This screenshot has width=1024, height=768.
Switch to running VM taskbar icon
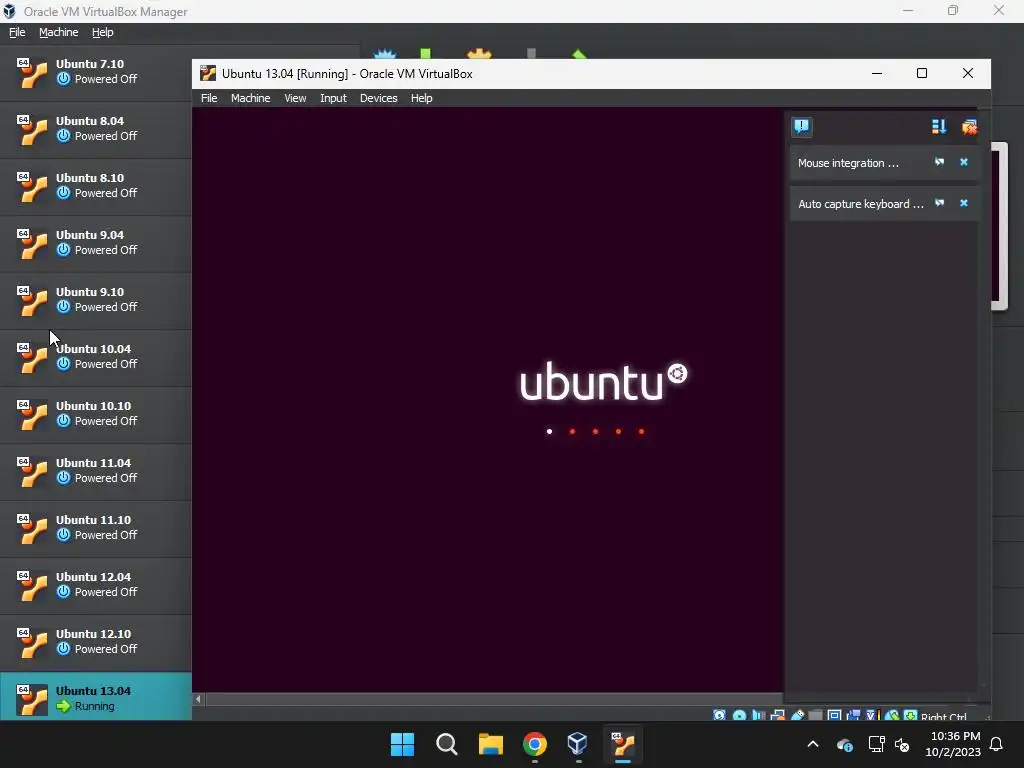(x=622, y=744)
